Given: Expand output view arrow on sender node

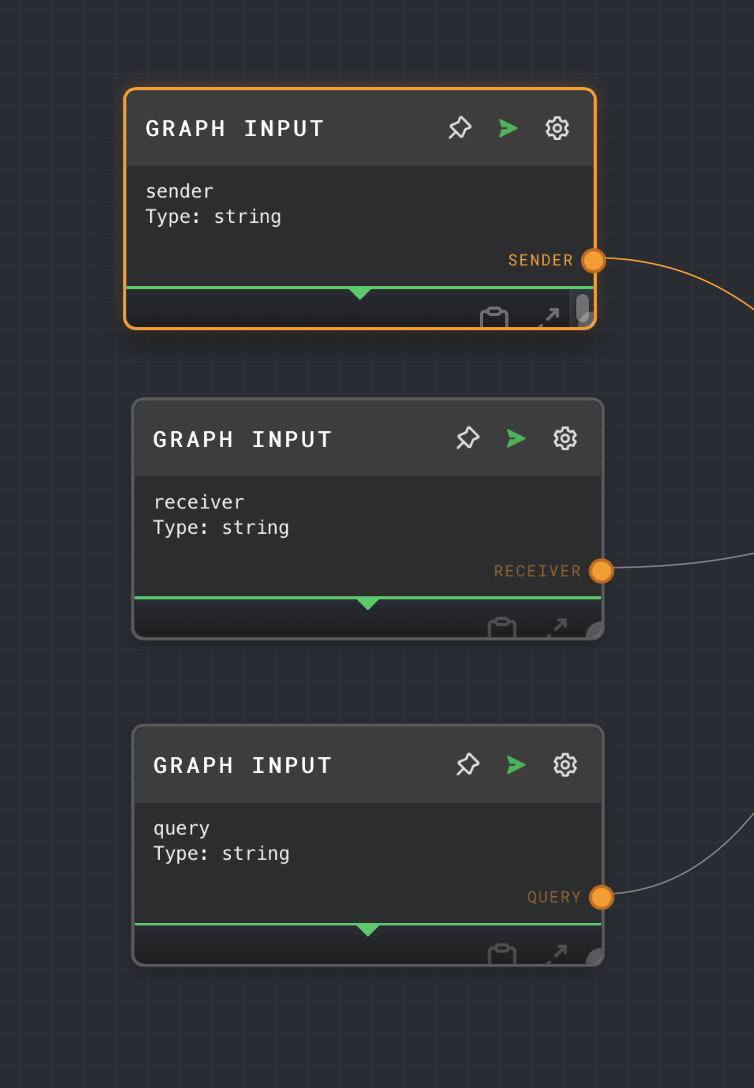Looking at the screenshot, I should pos(549,317).
